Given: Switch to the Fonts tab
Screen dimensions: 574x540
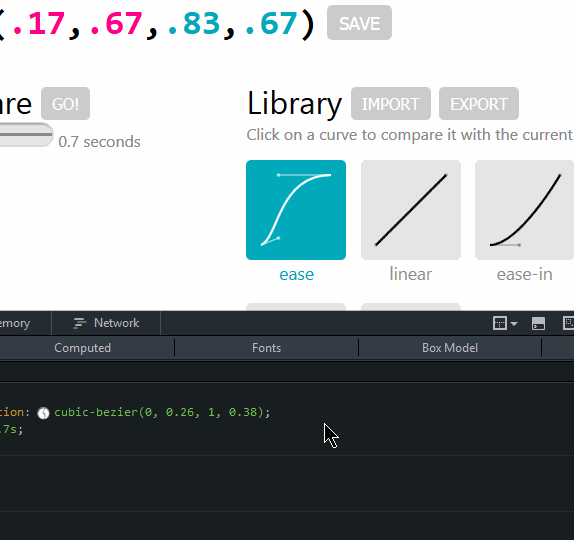Looking at the screenshot, I should 266,348.
